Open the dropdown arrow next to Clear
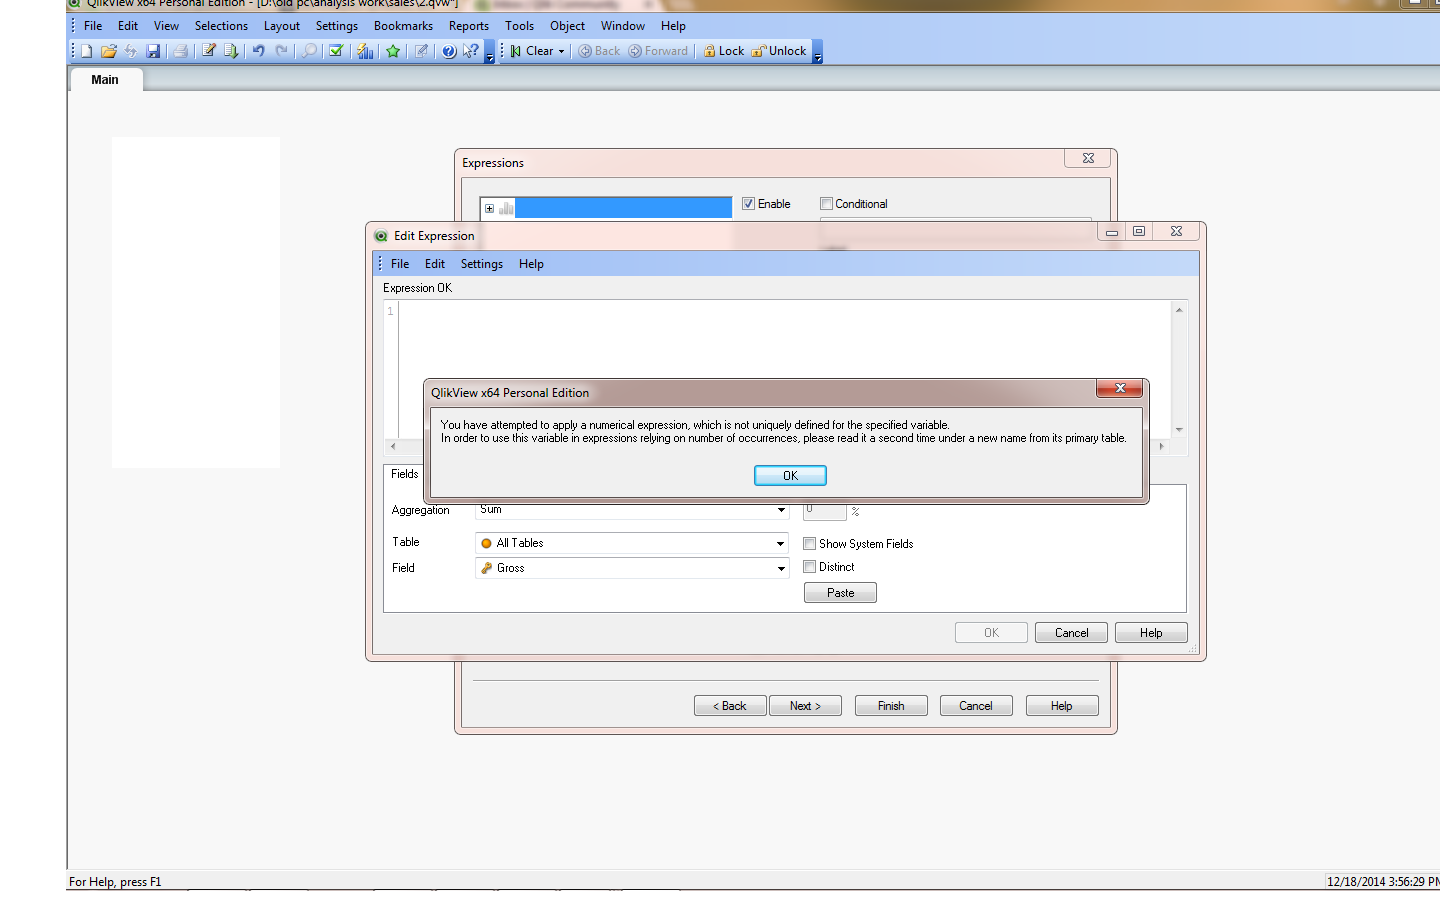Screen dimensions: 1440x900 561,51
